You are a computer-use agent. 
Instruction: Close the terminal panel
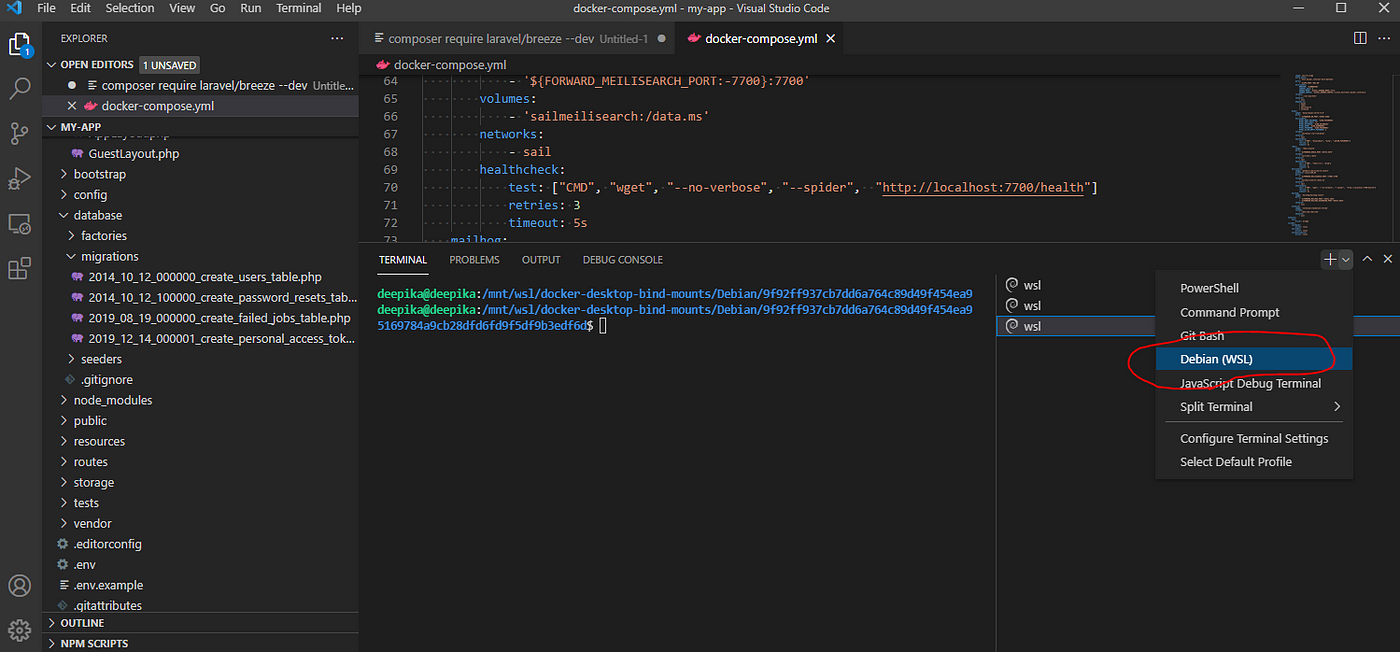coord(1387,259)
